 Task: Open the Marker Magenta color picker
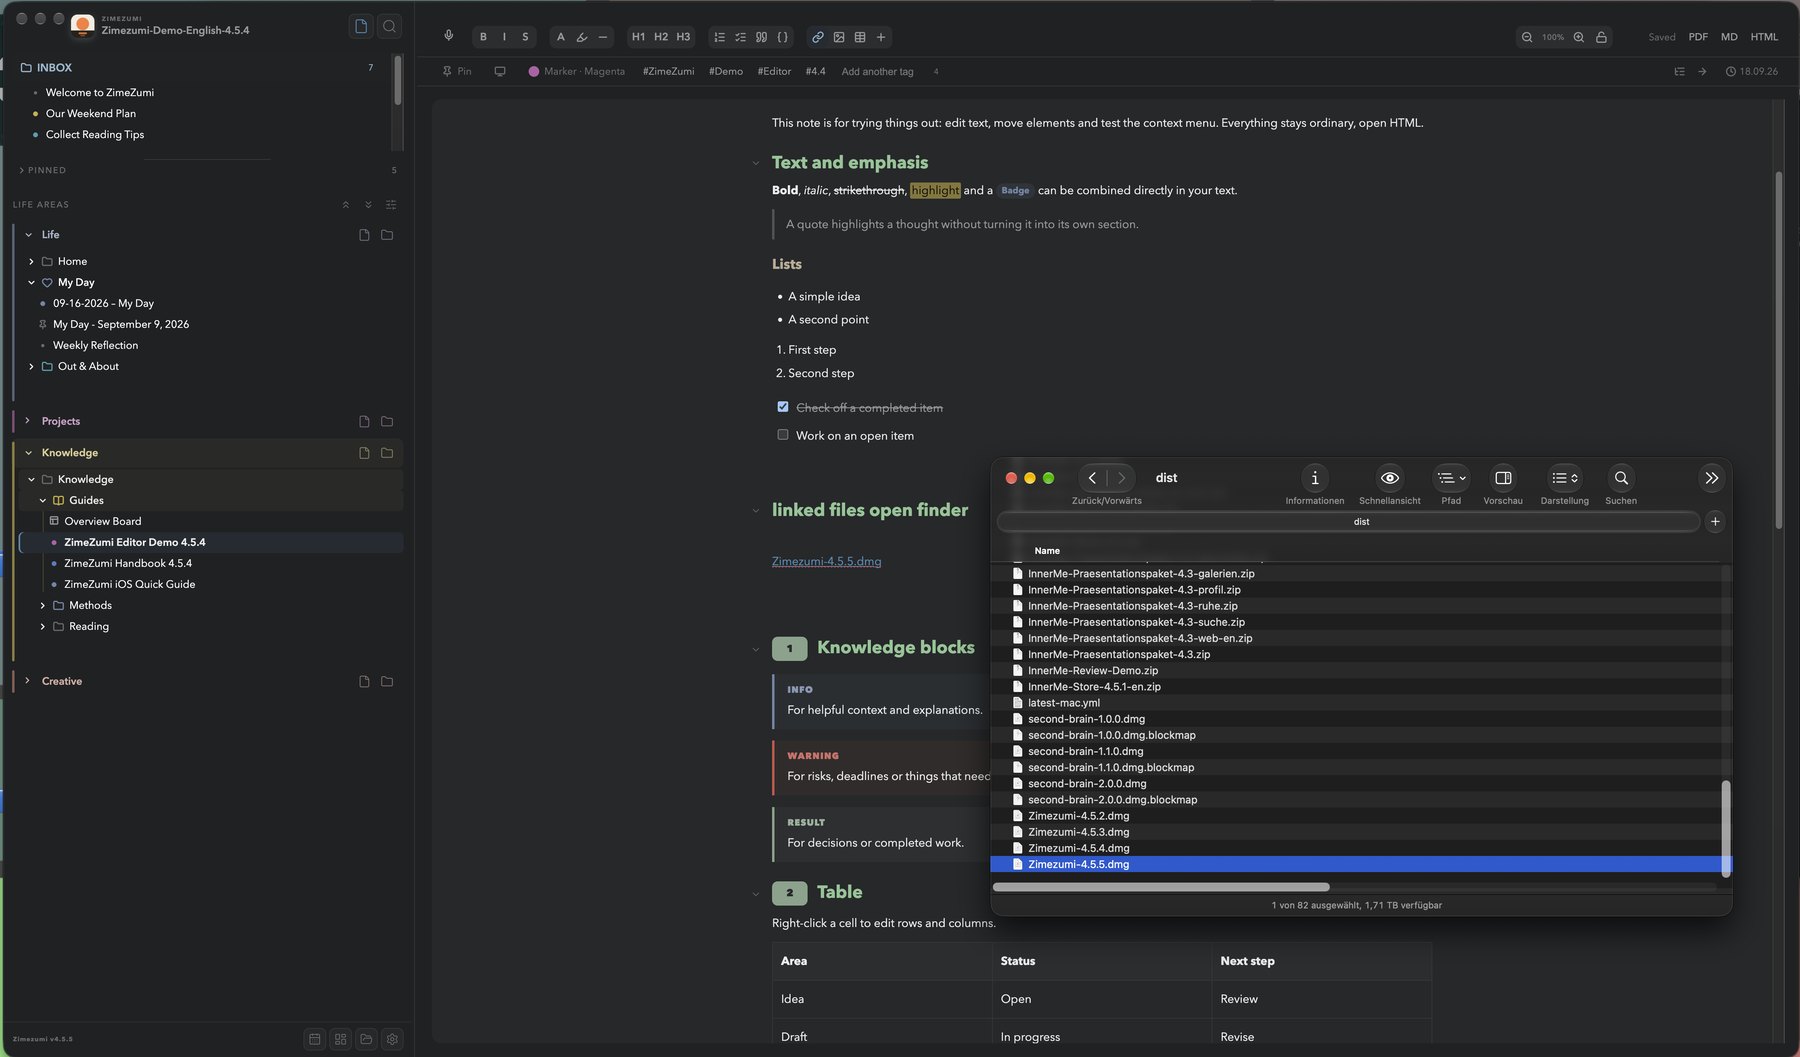click(x=577, y=71)
